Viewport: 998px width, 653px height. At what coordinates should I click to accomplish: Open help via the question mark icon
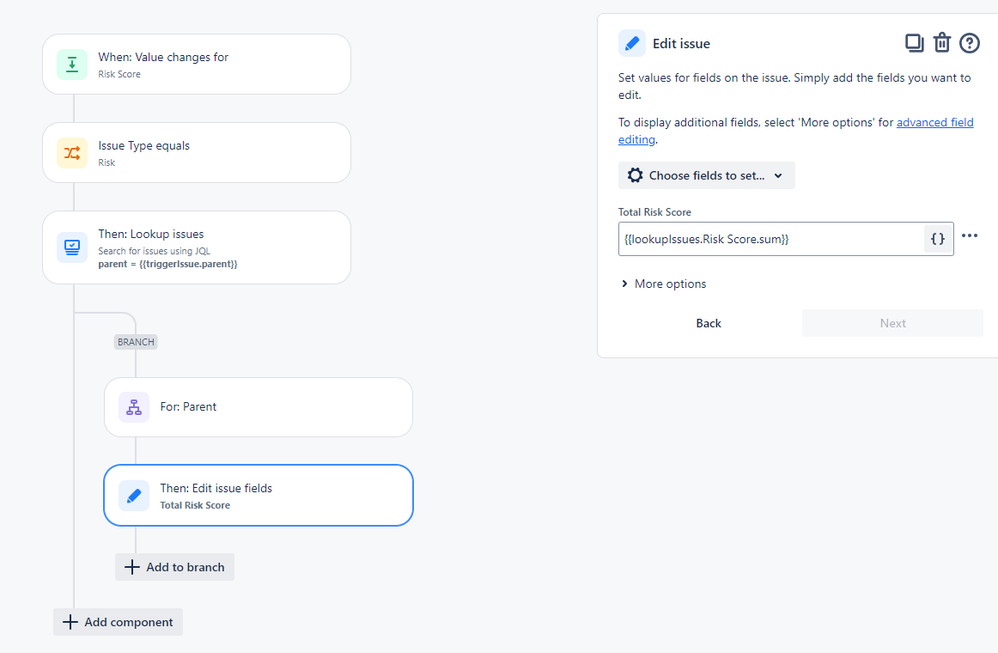tap(969, 43)
